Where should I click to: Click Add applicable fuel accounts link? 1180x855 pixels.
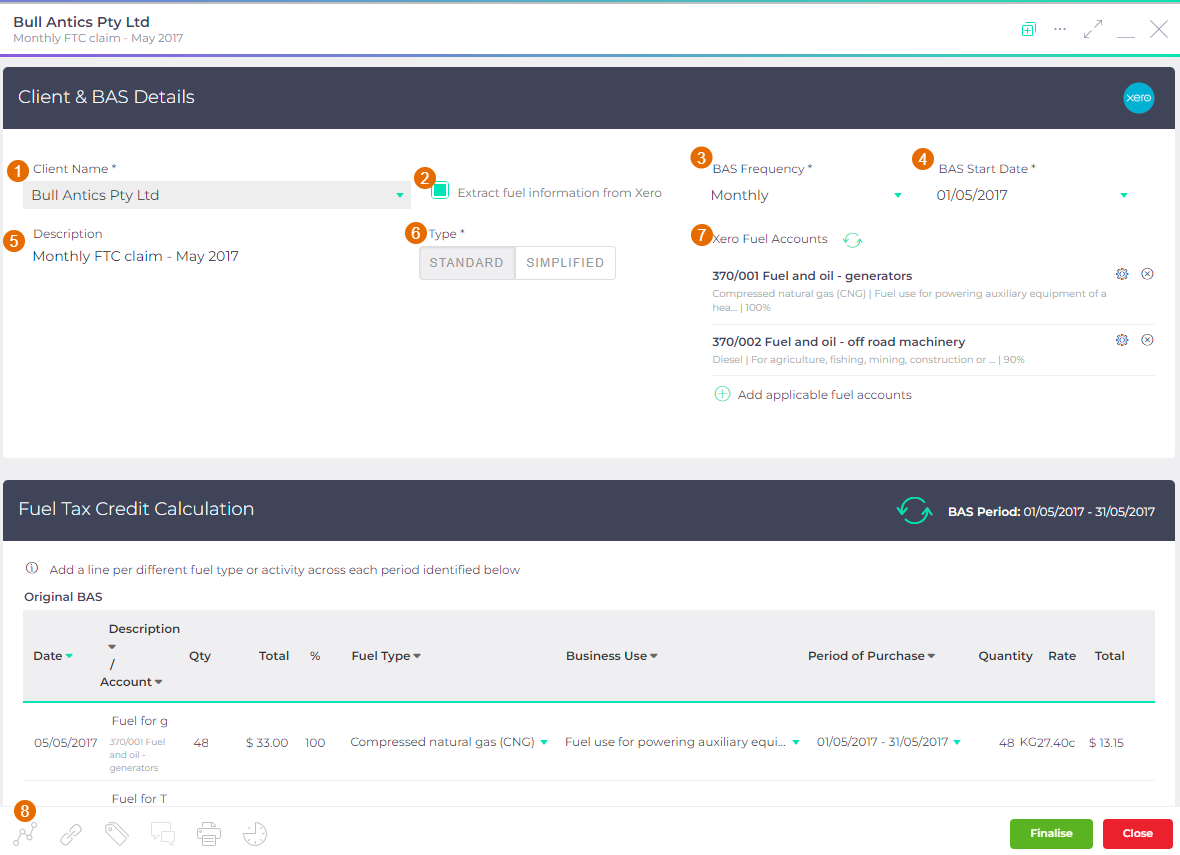tap(824, 395)
